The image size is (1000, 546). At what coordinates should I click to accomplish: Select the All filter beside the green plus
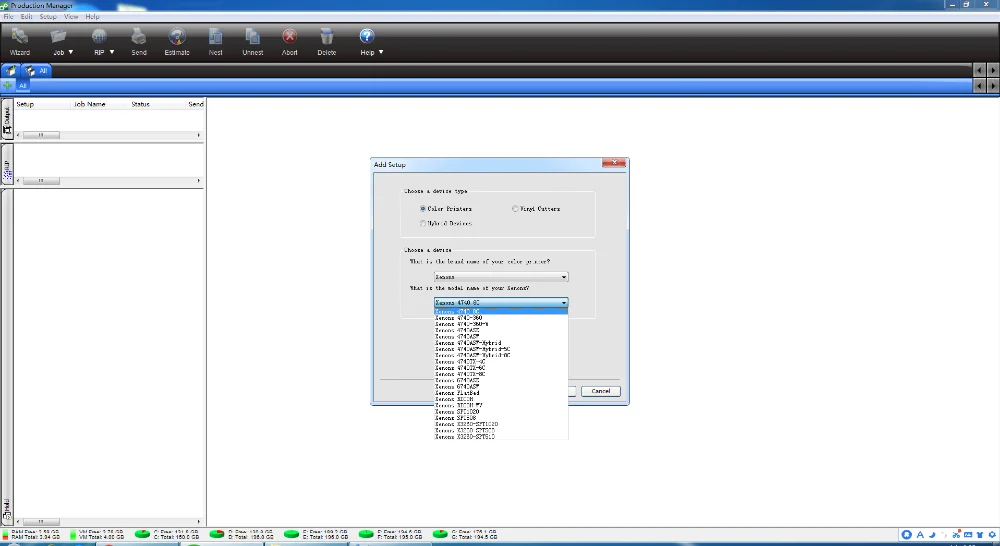click(x=22, y=85)
